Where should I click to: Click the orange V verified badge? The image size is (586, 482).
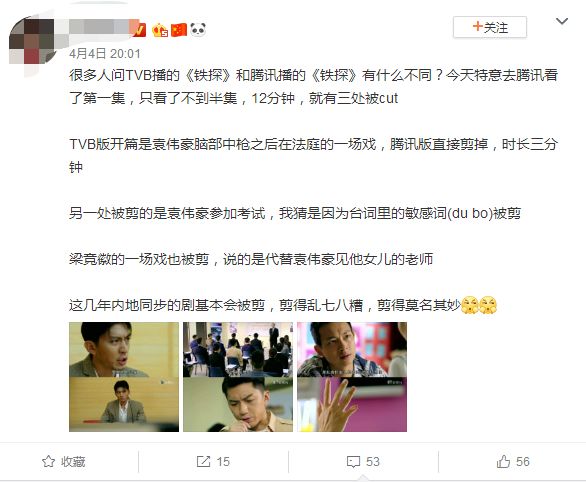pyautogui.click(x=139, y=29)
